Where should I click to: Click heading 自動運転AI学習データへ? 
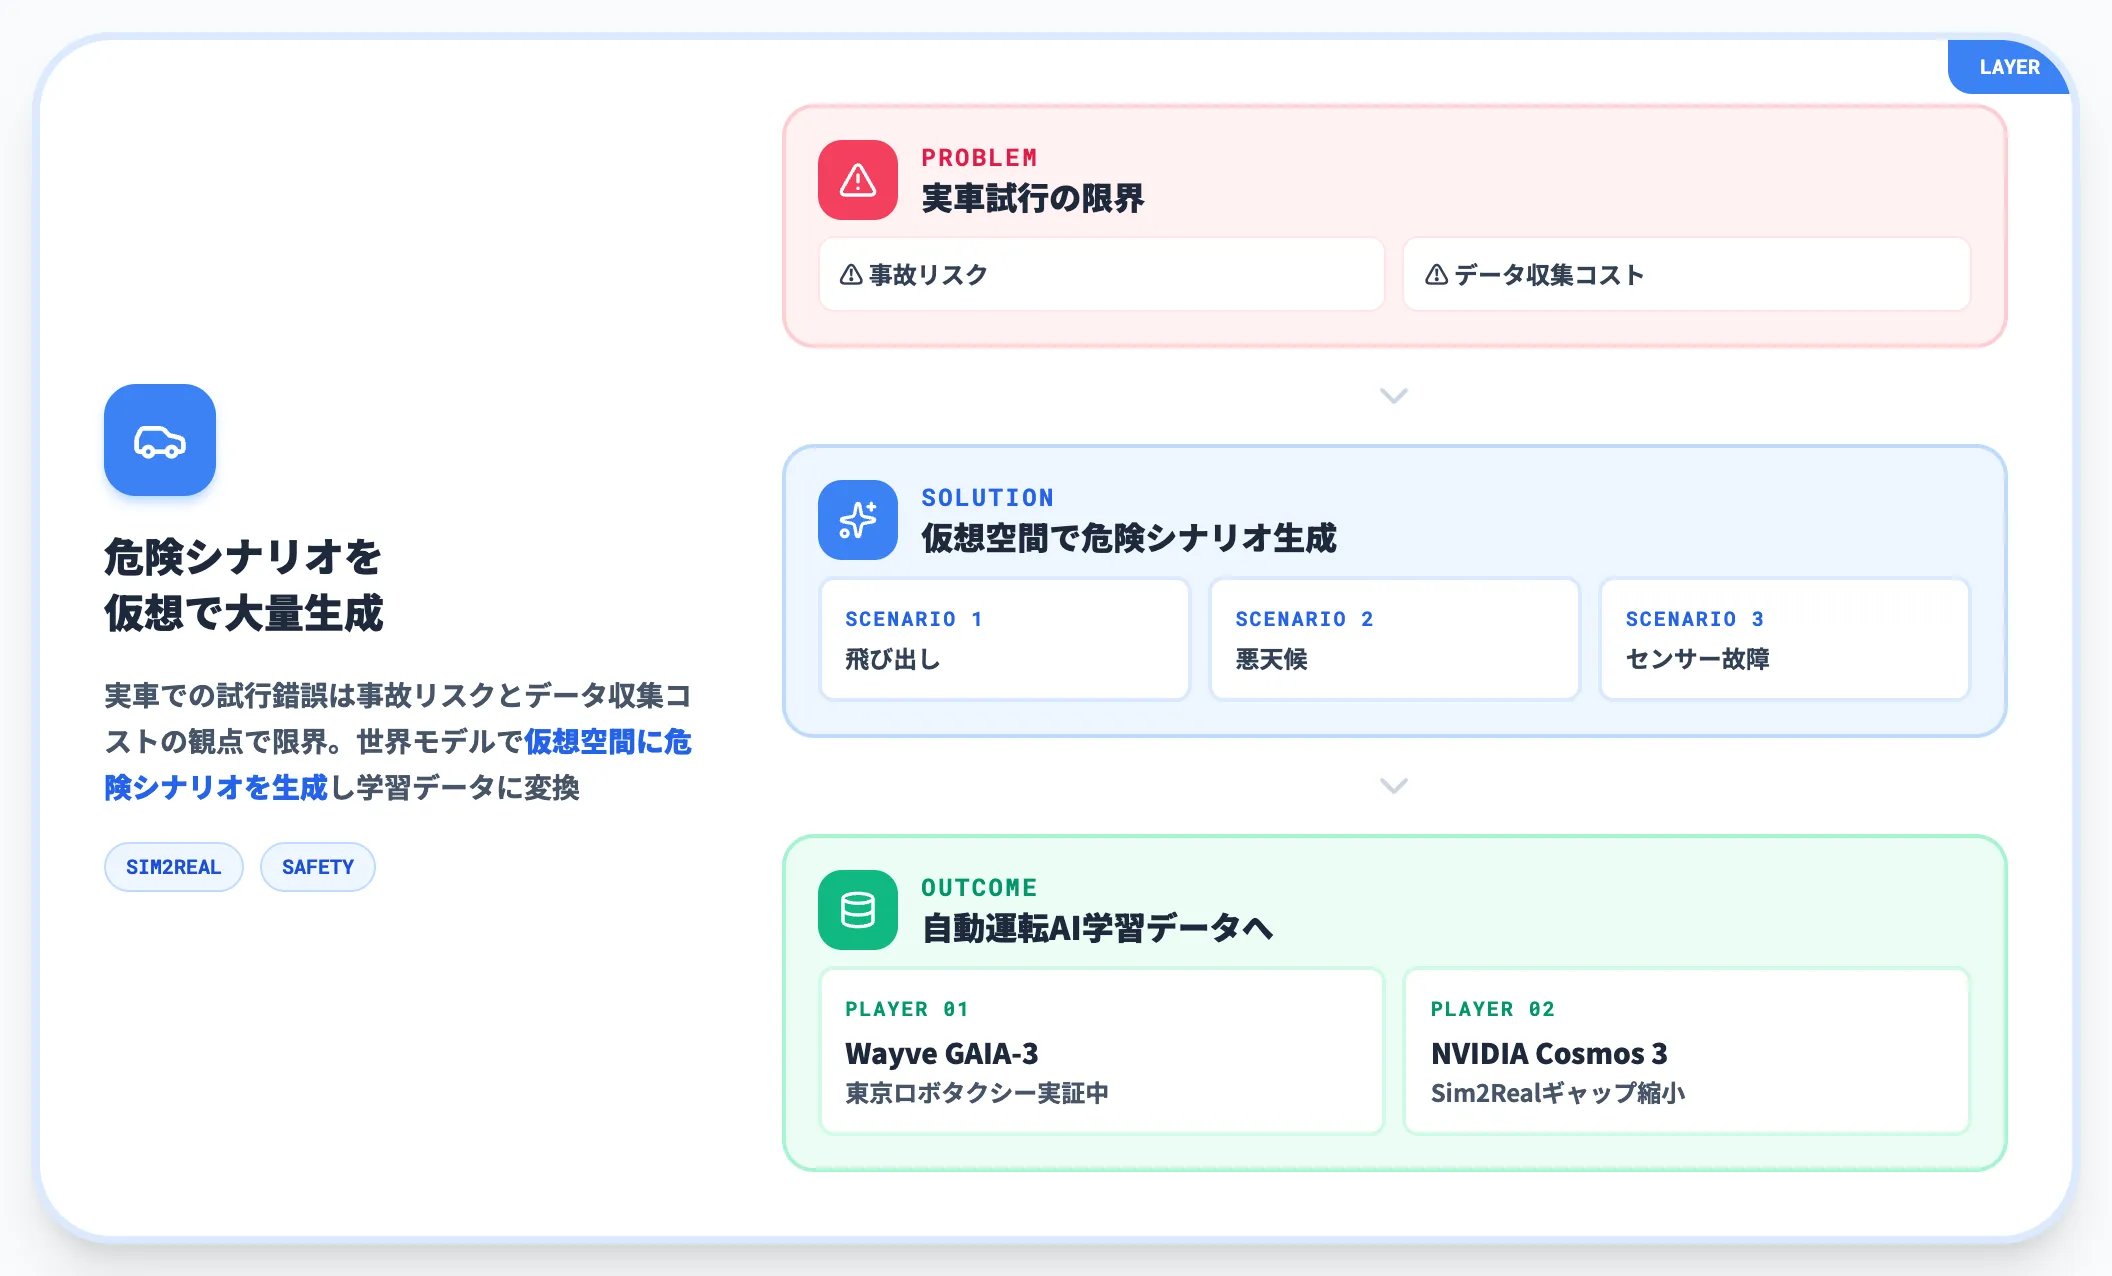coord(1097,928)
